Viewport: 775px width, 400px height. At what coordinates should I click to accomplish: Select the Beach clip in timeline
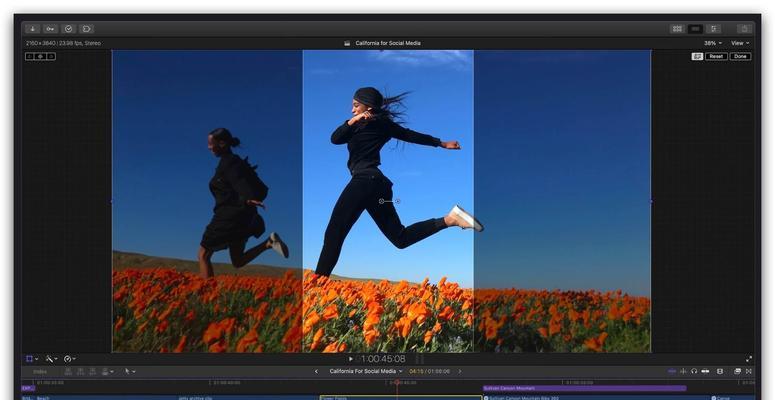coord(105,398)
